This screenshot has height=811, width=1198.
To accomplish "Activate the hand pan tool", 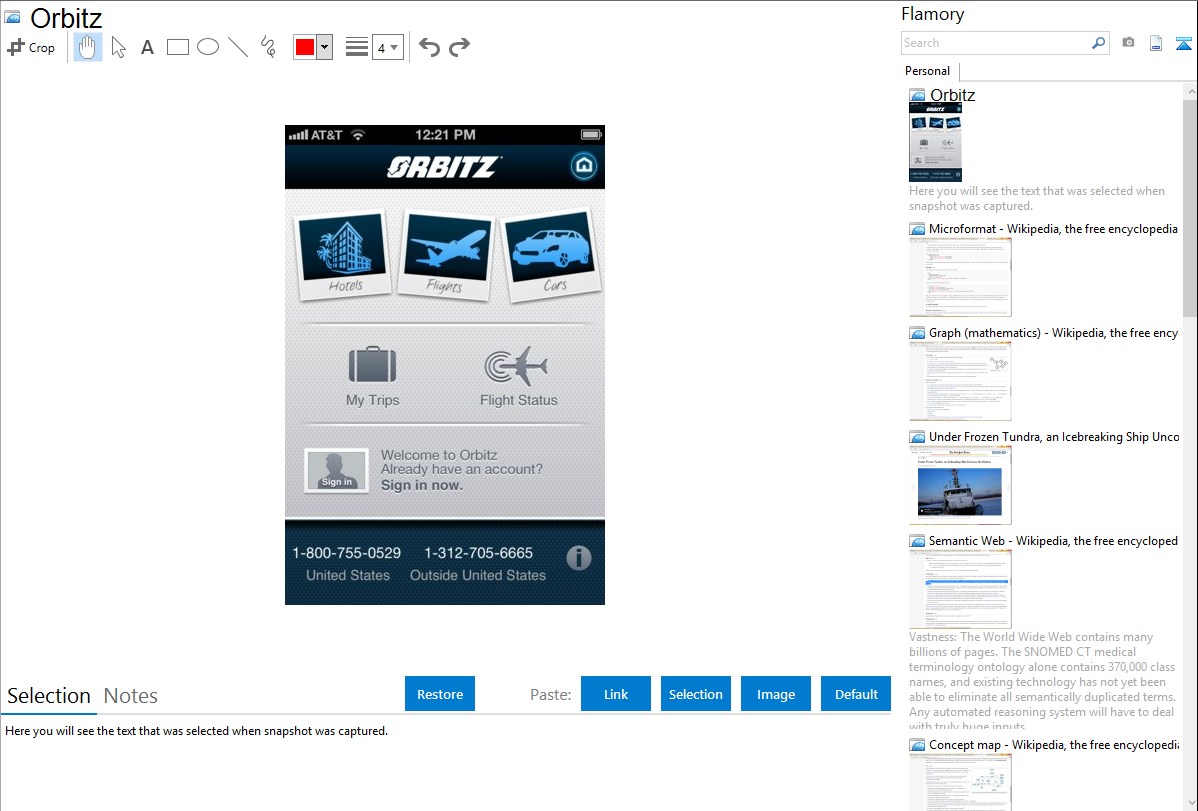I will 88,47.
